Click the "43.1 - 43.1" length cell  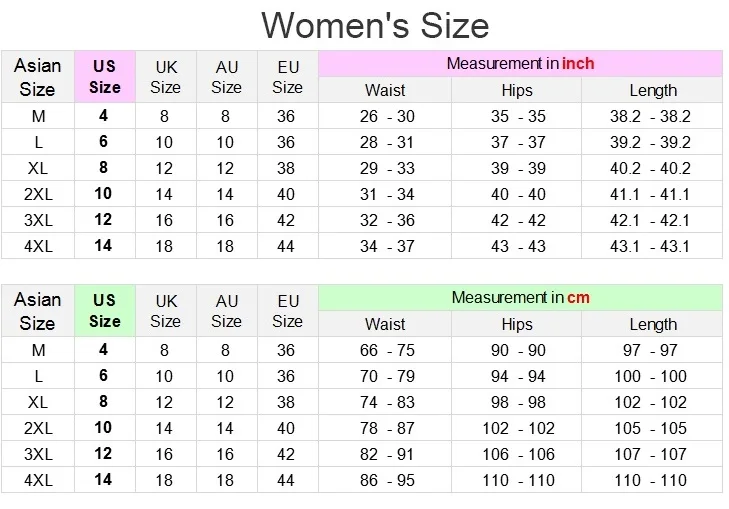point(650,245)
